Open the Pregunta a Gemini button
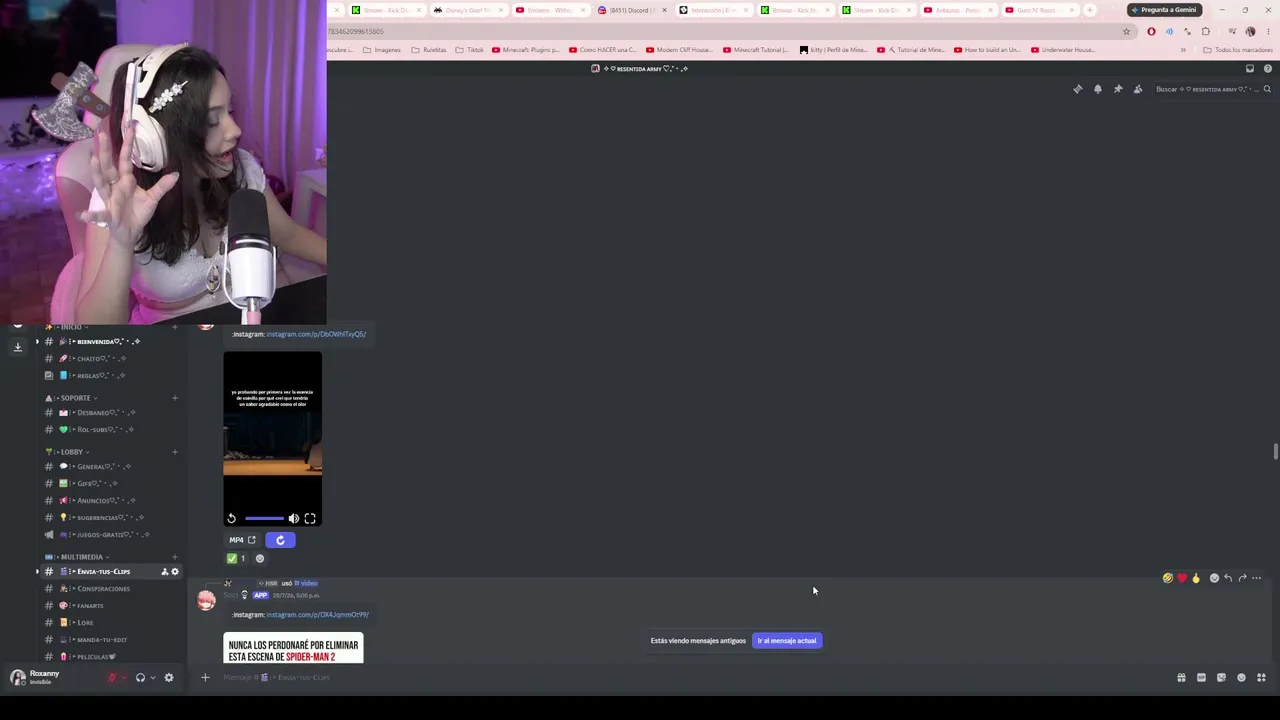Viewport: 1280px width, 720px height. [x=1165, y=10]
